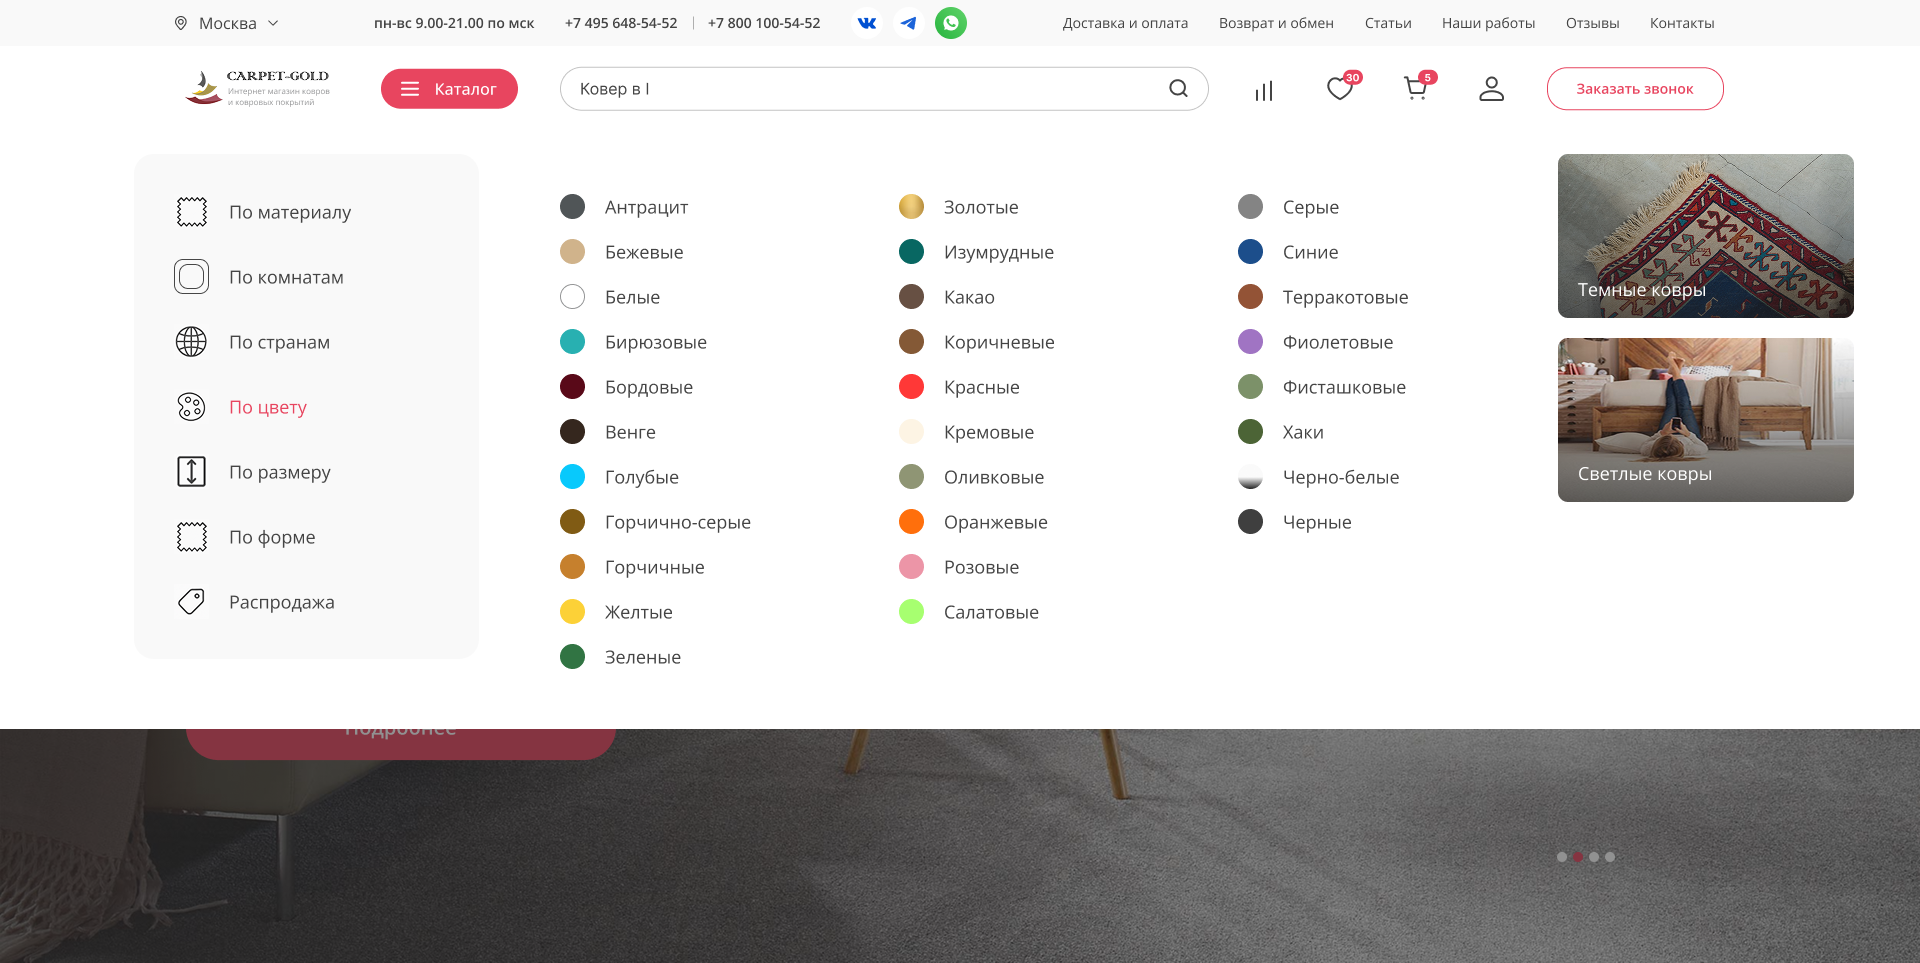Viewport: 1920px width, 963px height.
Task: Toggle the Каталог menu button
Action: [449, 89]
